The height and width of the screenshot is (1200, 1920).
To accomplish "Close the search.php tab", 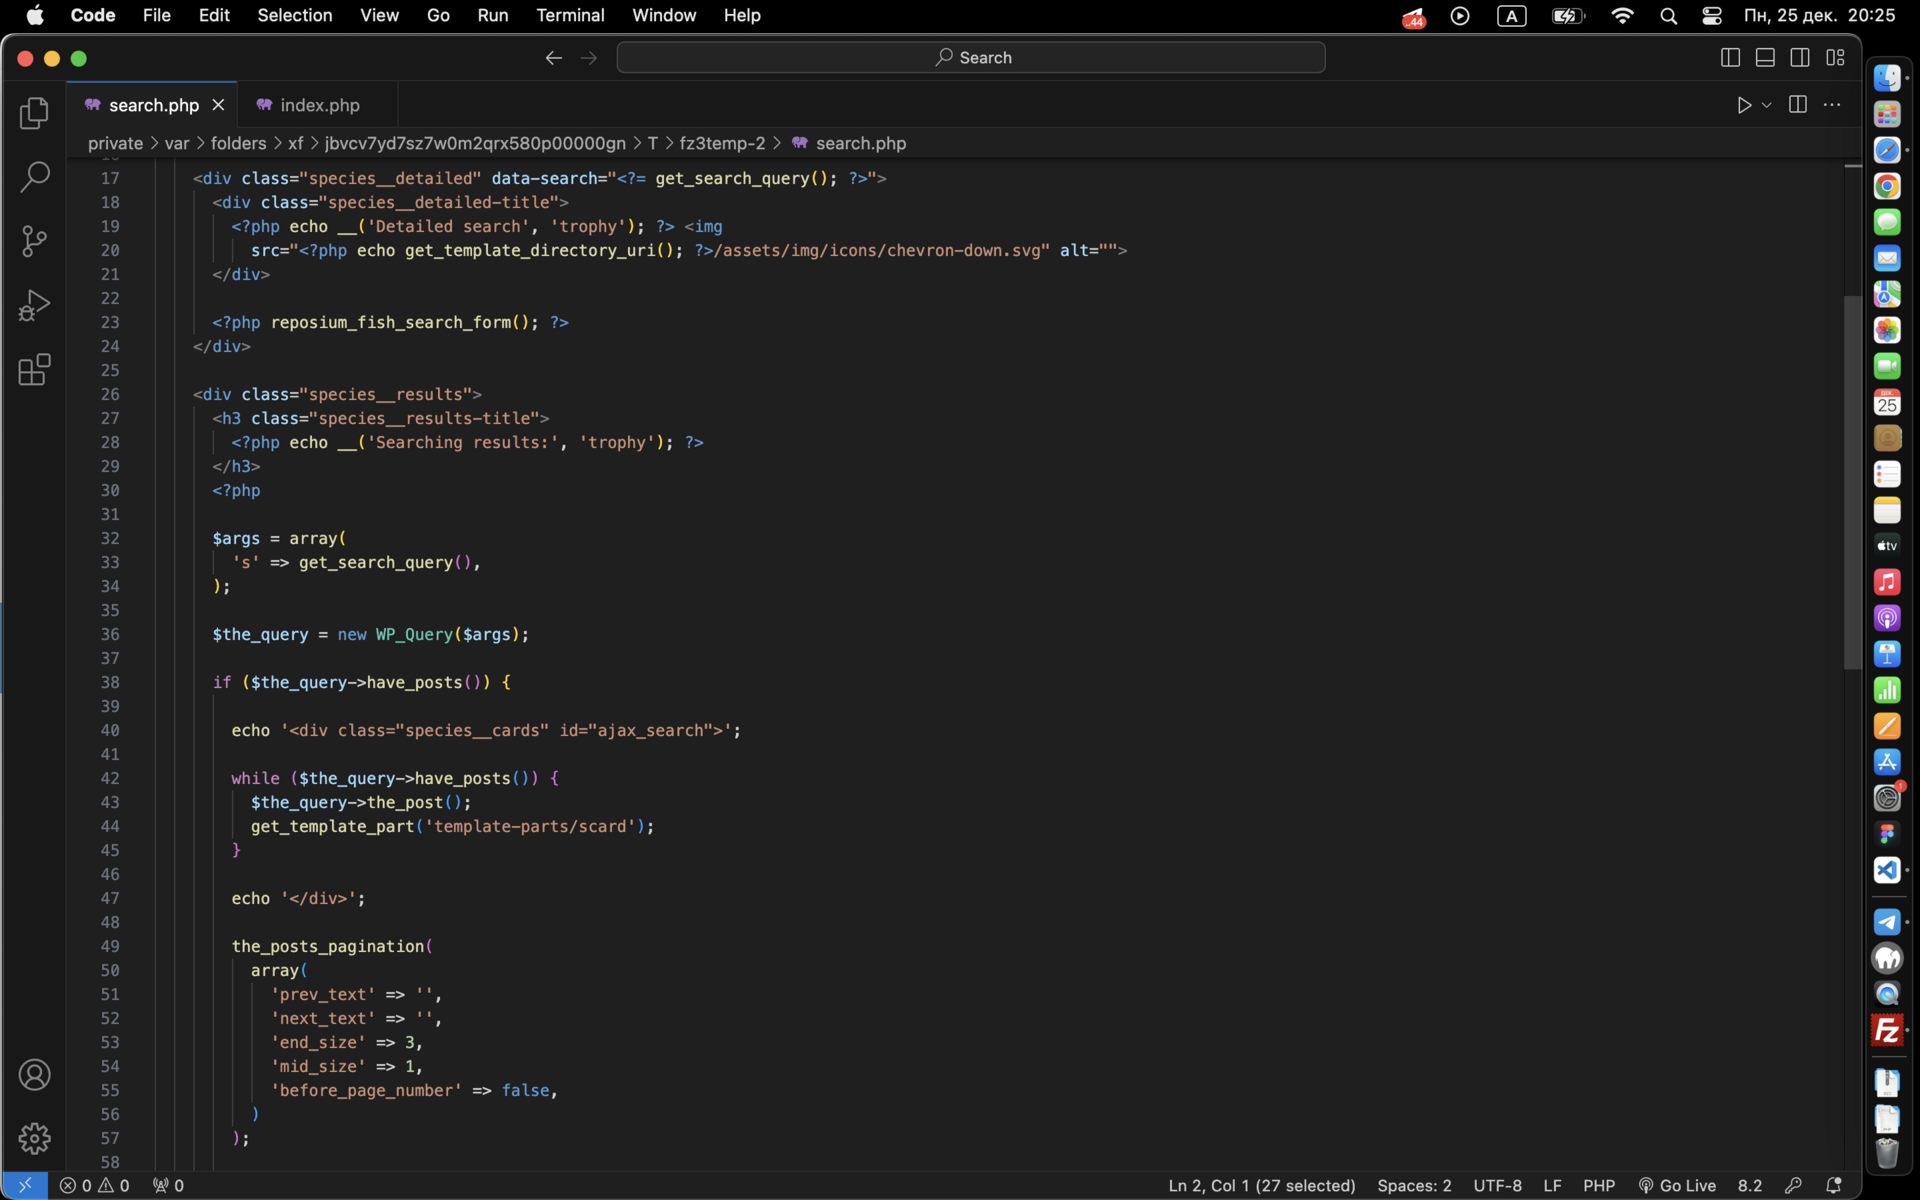I will pos(218,105).
